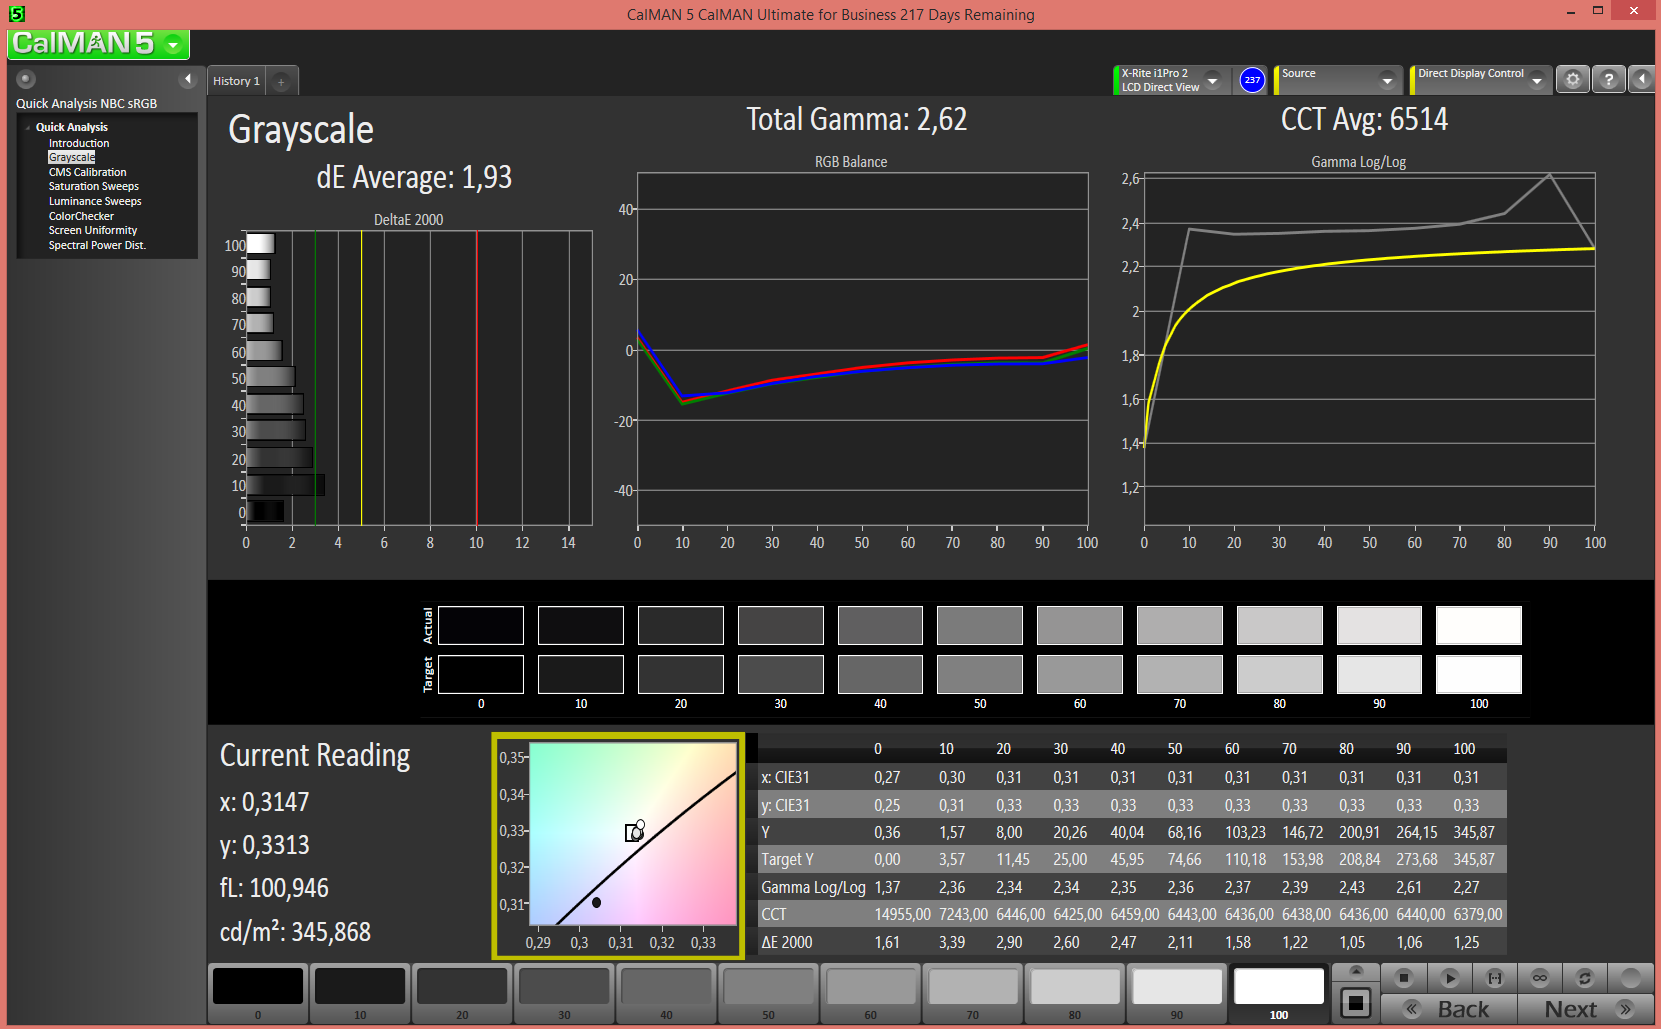Select the Grayscale workflow page
The height and width of the screenshot is (1029, 1661).
72,157
